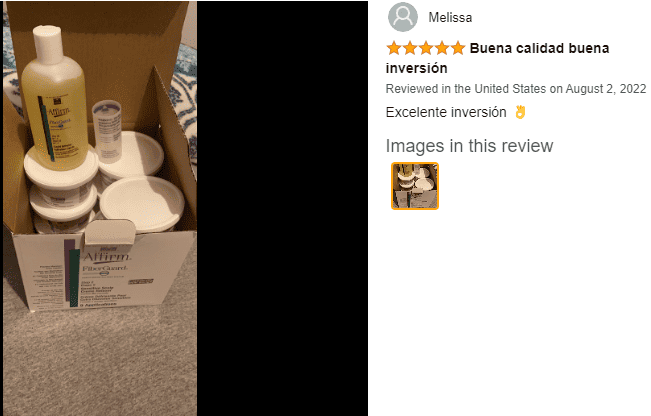This screenshot has width=651, height=416.
Task: Click the Excelente inversión review text
Action: (x=446, y=112)
